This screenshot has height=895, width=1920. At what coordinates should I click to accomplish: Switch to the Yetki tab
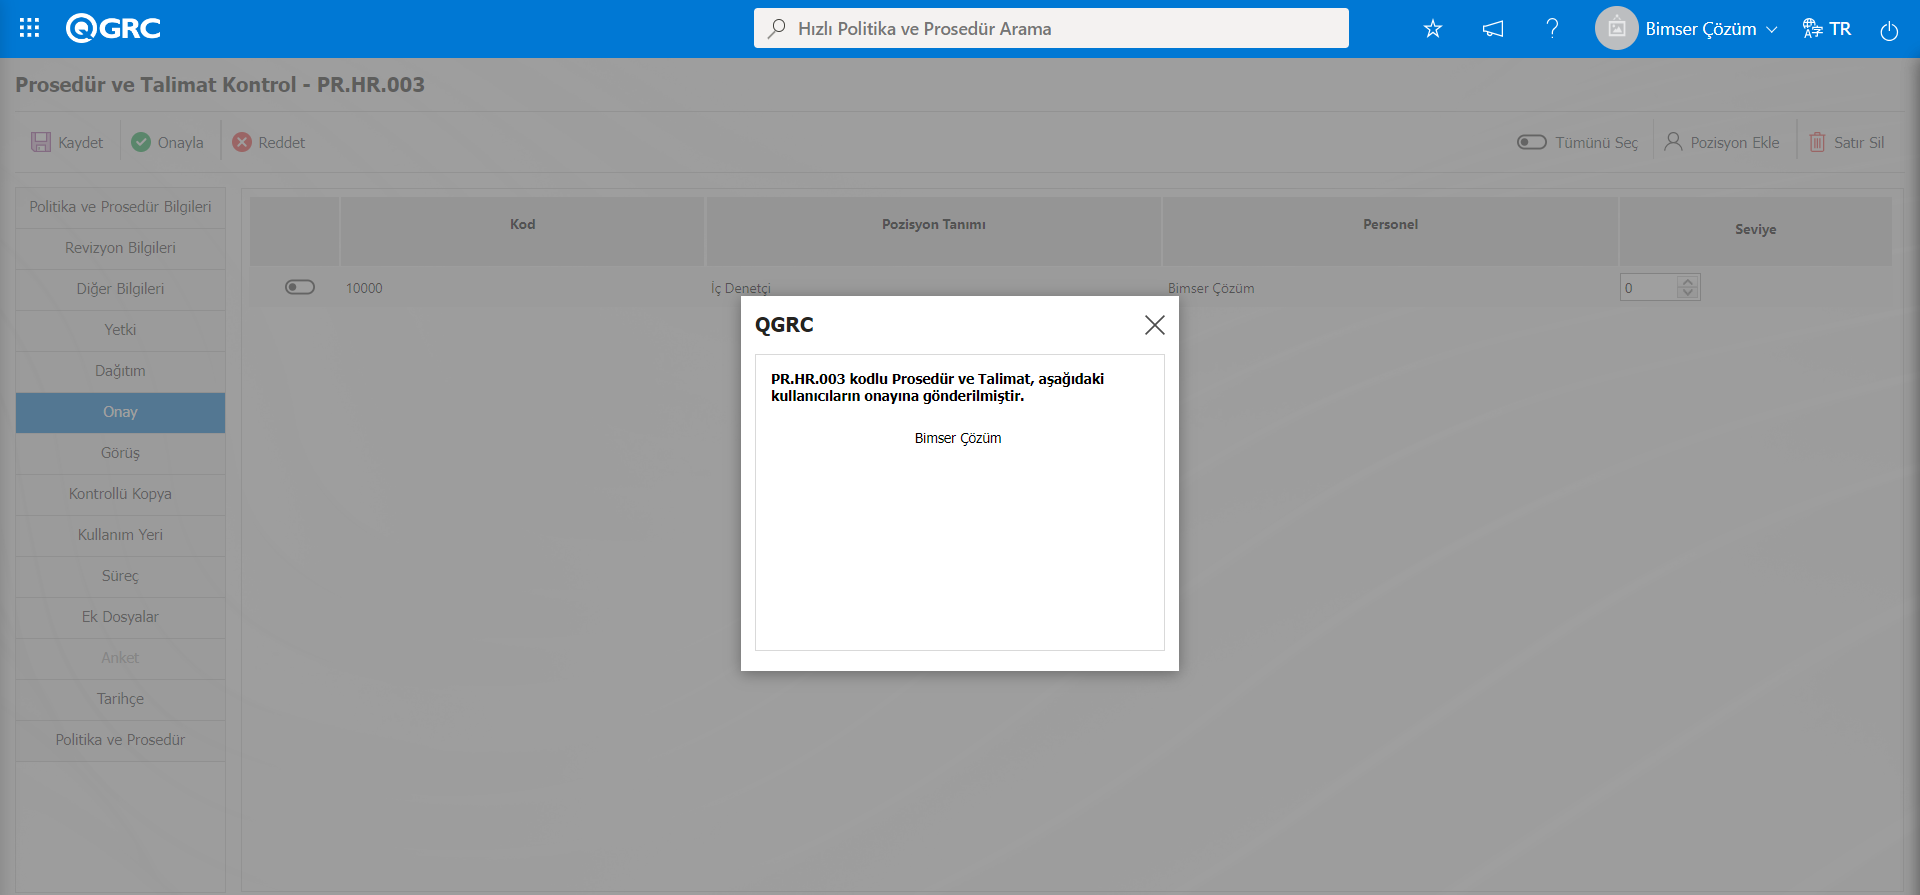pyautogui.click(x=120, y=330)
